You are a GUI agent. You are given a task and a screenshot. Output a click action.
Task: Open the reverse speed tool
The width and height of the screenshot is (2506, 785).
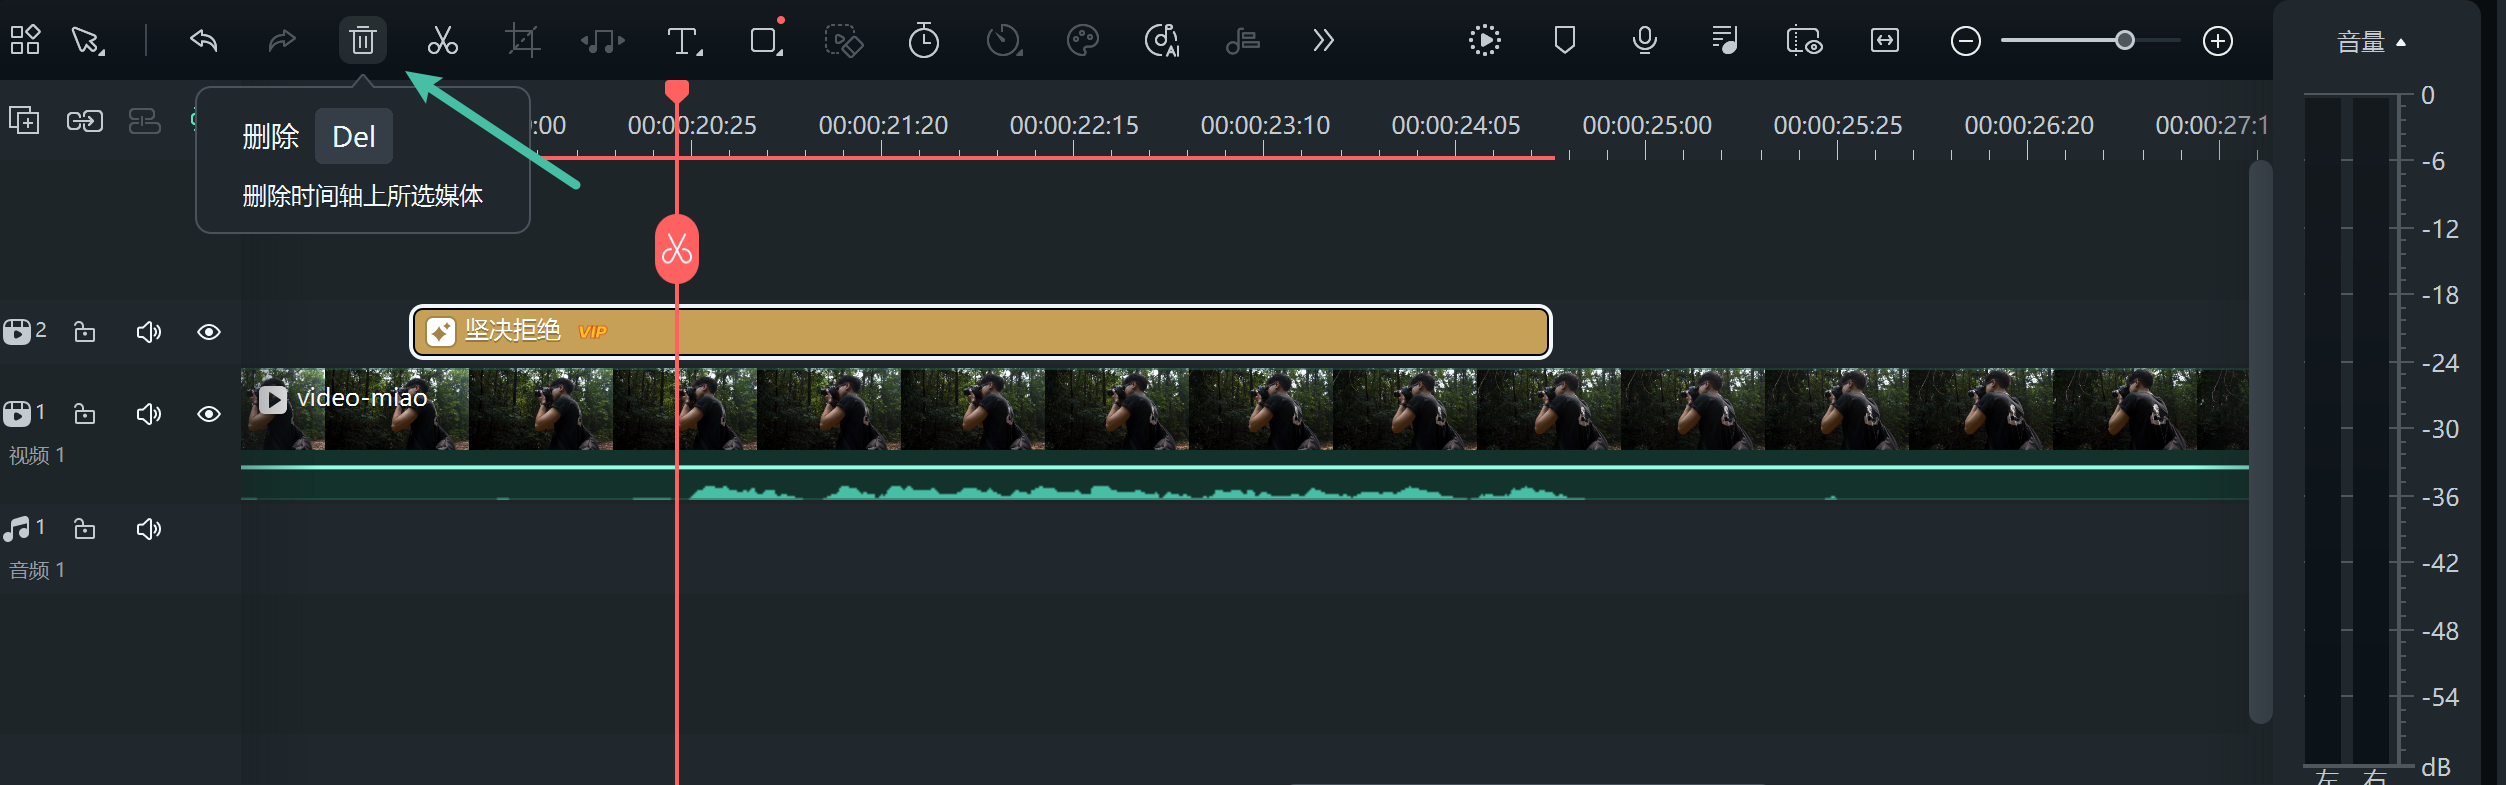1003,40
